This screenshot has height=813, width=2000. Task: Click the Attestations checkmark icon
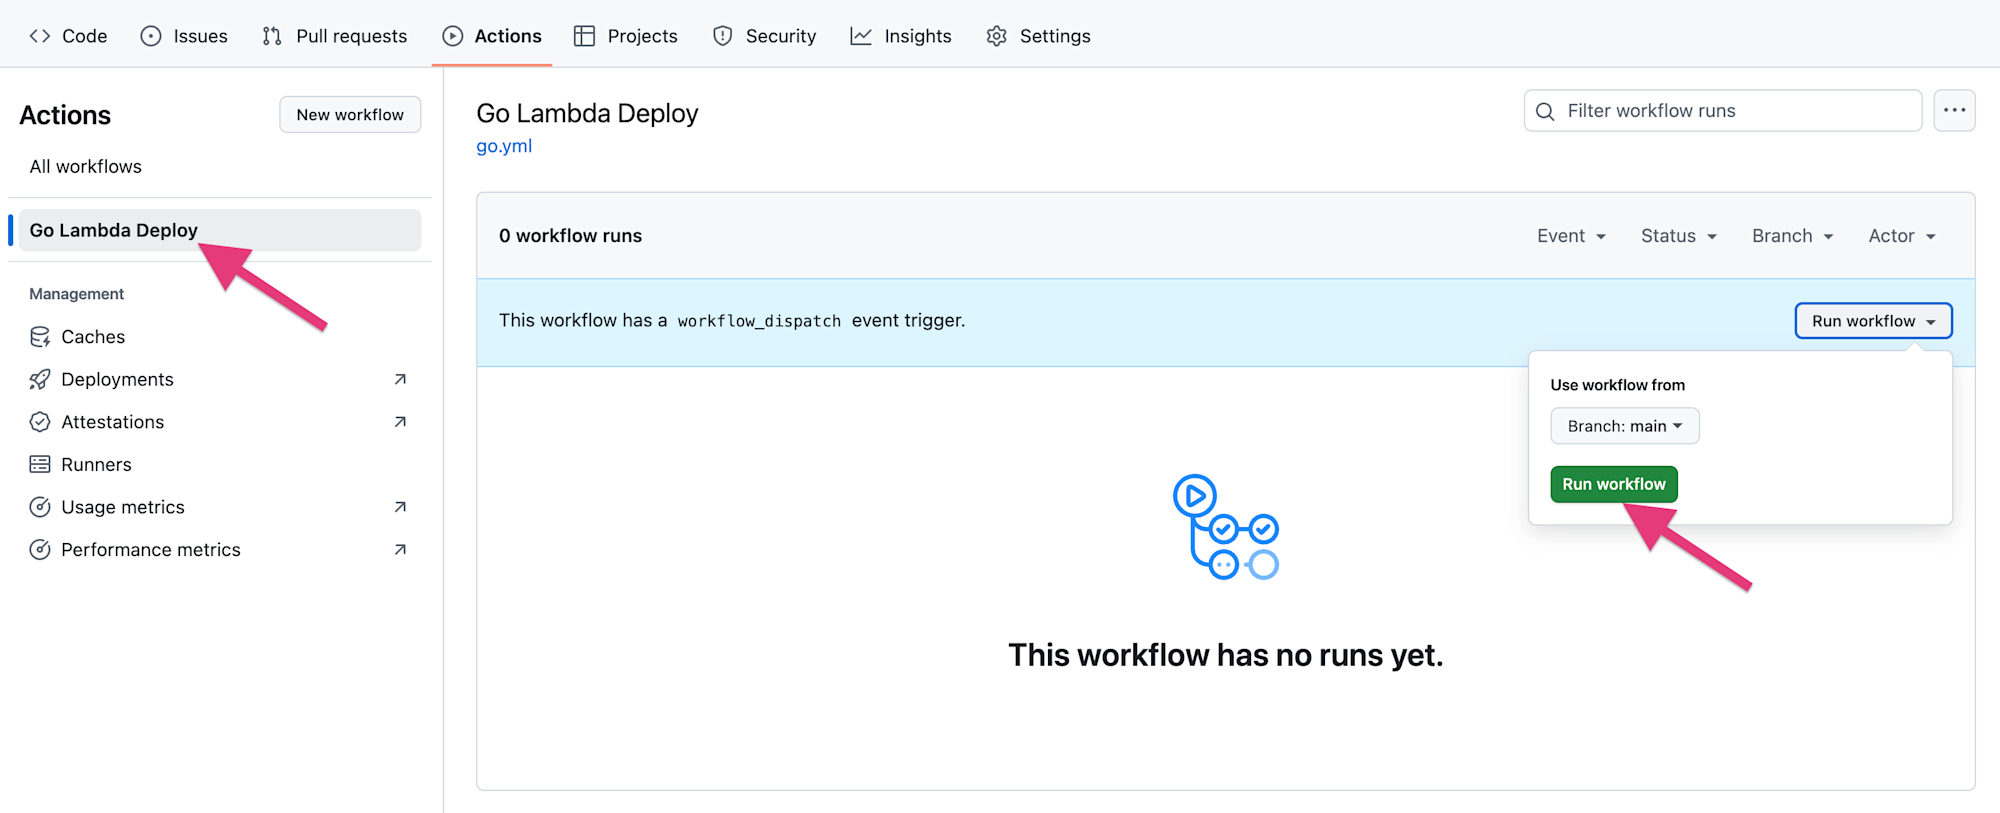click(x=40, y=422)
